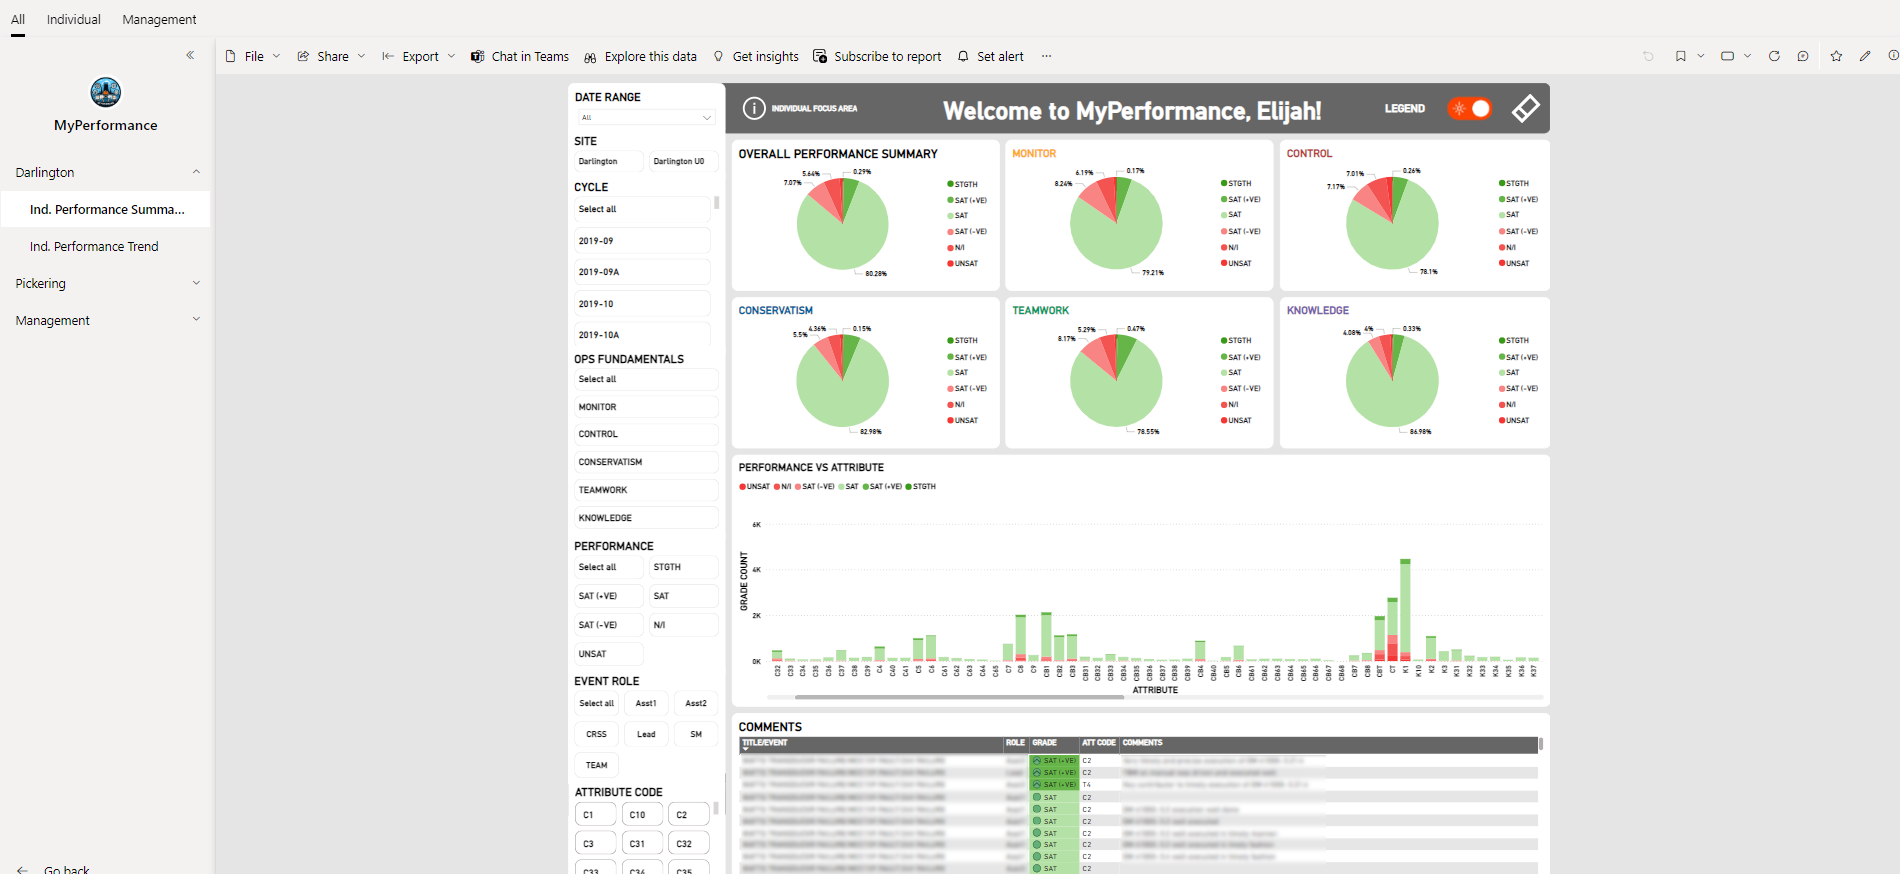Toggle N/I performance filter
The image size is (1900, 874).
pyautogui.click(x=683, y=625)
